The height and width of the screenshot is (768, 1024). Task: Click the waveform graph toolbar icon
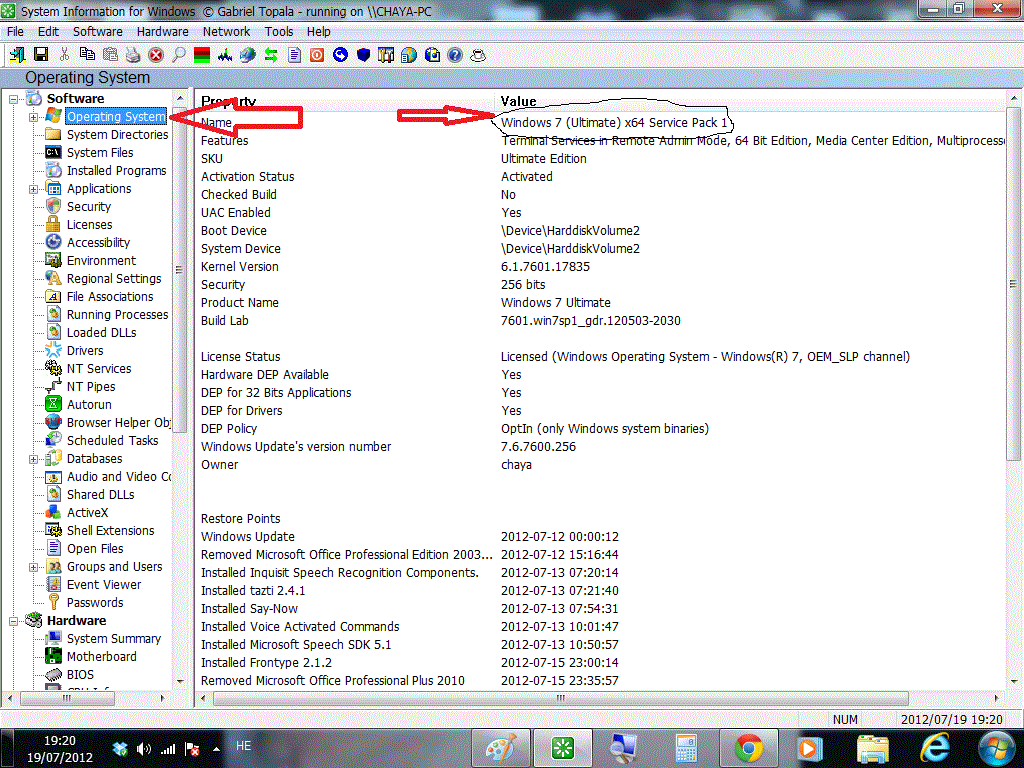click(225, 55)
